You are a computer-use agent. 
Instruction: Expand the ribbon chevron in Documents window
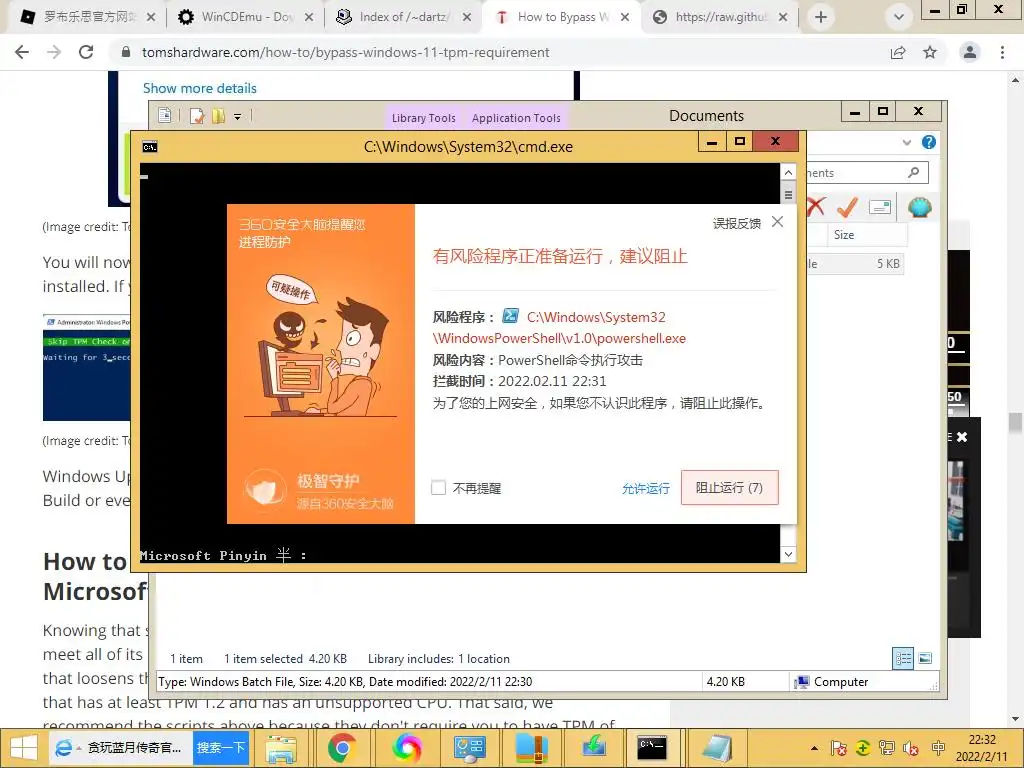[906, 142]
